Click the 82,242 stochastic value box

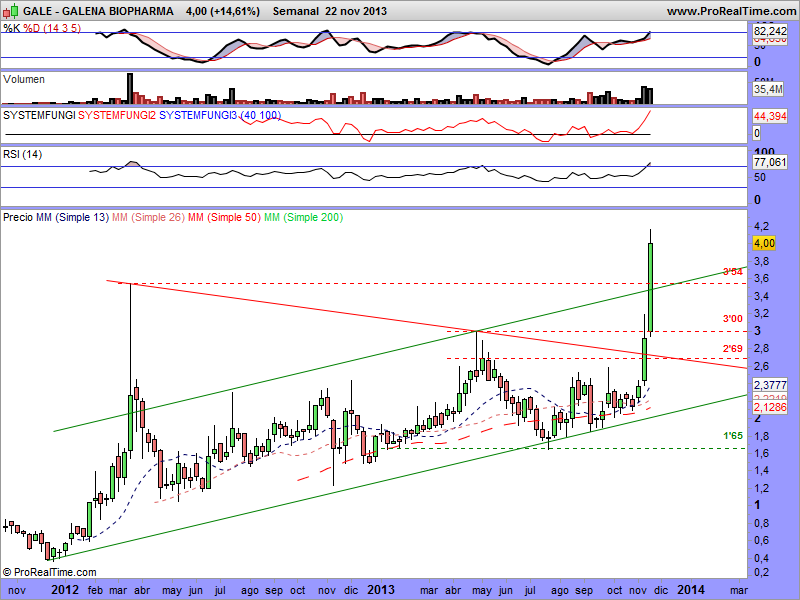pos(770,31)
